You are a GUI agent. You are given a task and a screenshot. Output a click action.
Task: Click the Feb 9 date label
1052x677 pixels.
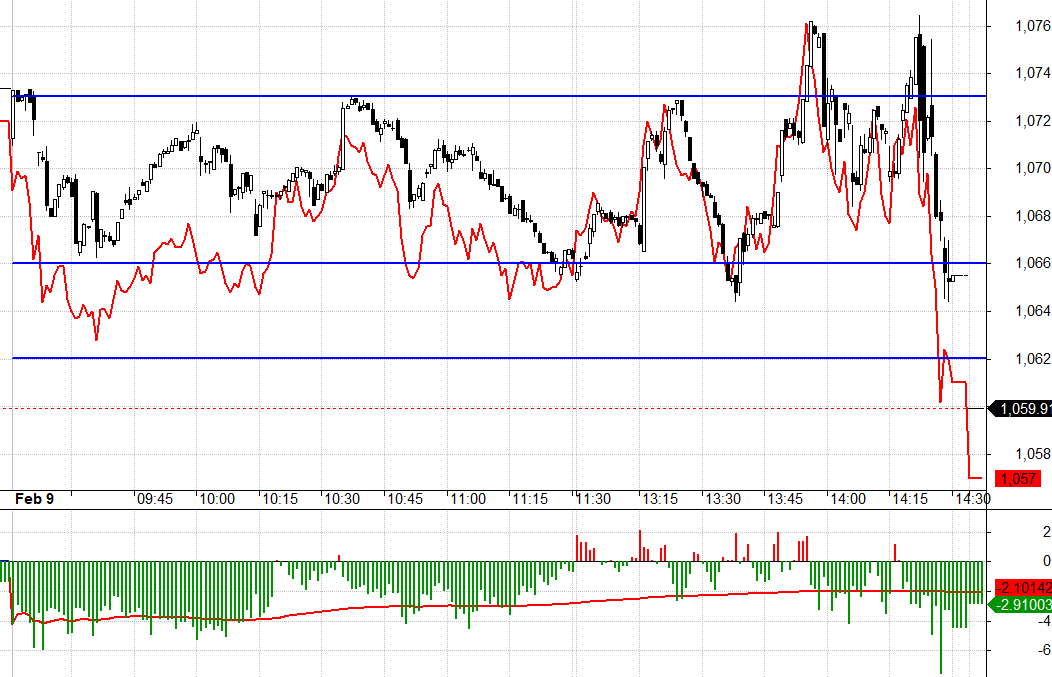point(35,498)
